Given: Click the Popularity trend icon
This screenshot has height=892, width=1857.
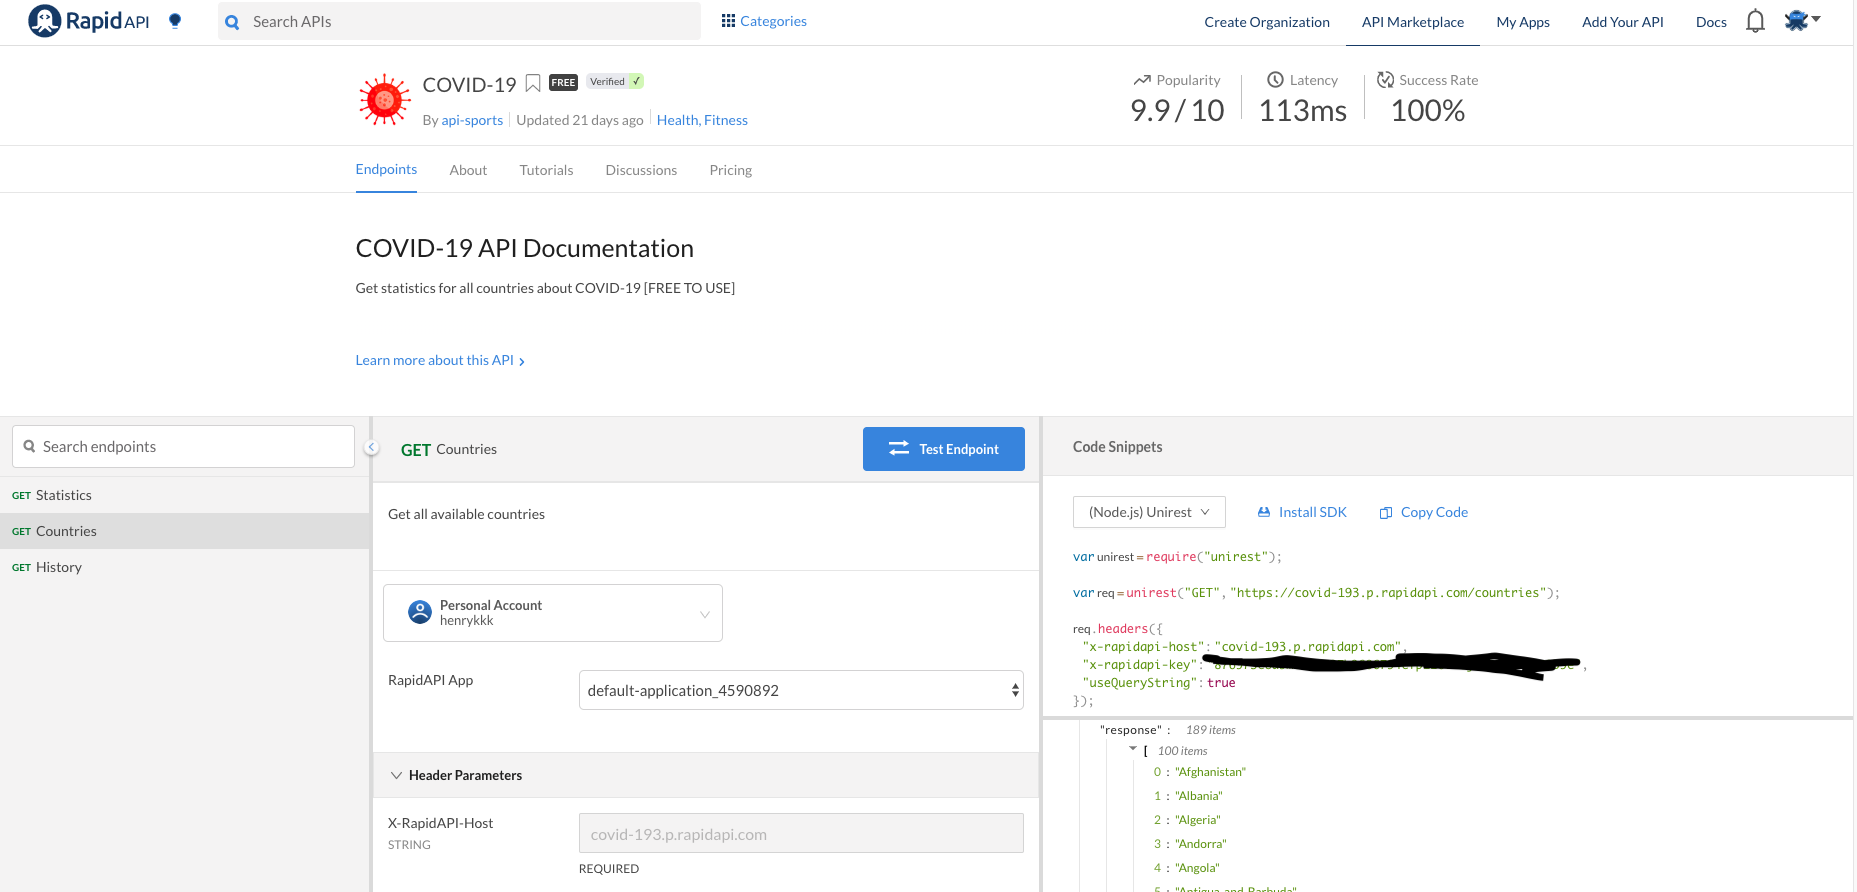Looking at the screenshot, I should (x=1142, y=80).
